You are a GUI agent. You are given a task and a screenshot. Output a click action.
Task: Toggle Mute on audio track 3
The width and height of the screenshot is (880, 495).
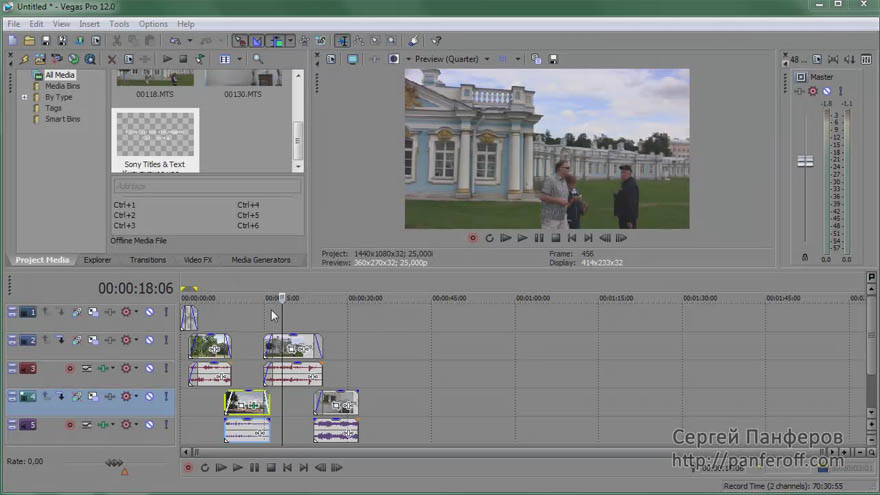pos(149,368)
